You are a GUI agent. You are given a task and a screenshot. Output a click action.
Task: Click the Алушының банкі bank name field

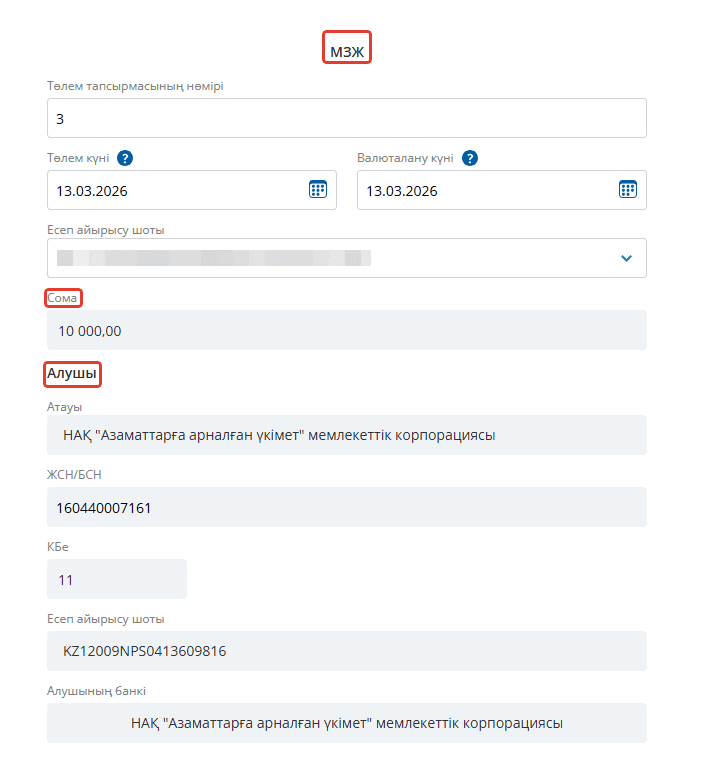(346, 723)
